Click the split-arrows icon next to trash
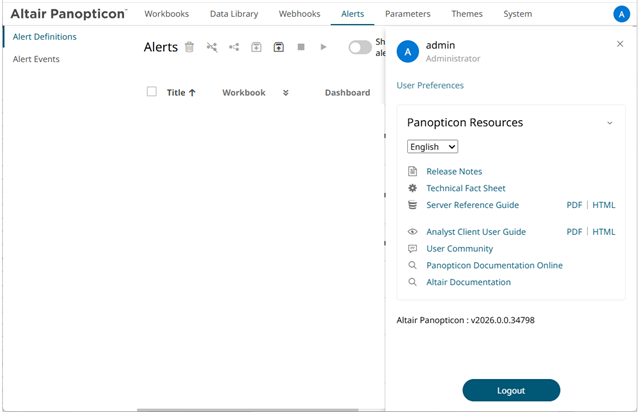 click(212, 47)
